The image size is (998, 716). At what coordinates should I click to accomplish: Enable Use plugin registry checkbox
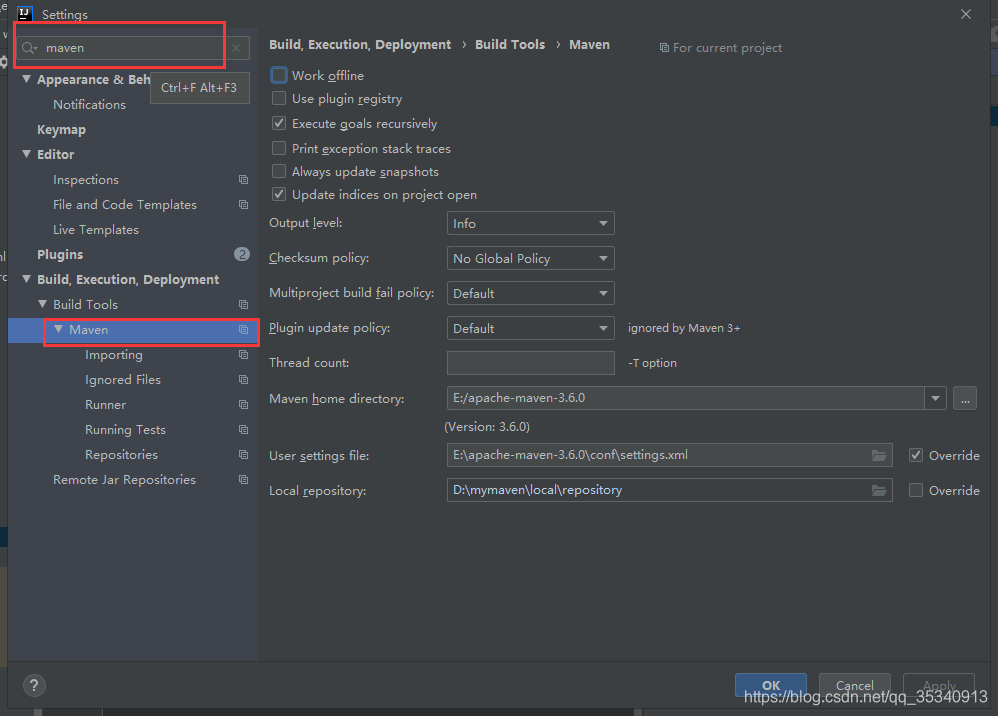(279, 98)
